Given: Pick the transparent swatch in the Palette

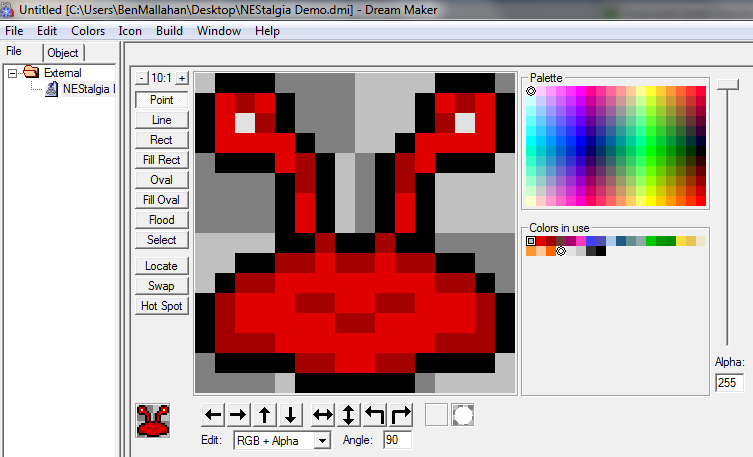Looking at the screenshot, I should (x=531, y=91).
